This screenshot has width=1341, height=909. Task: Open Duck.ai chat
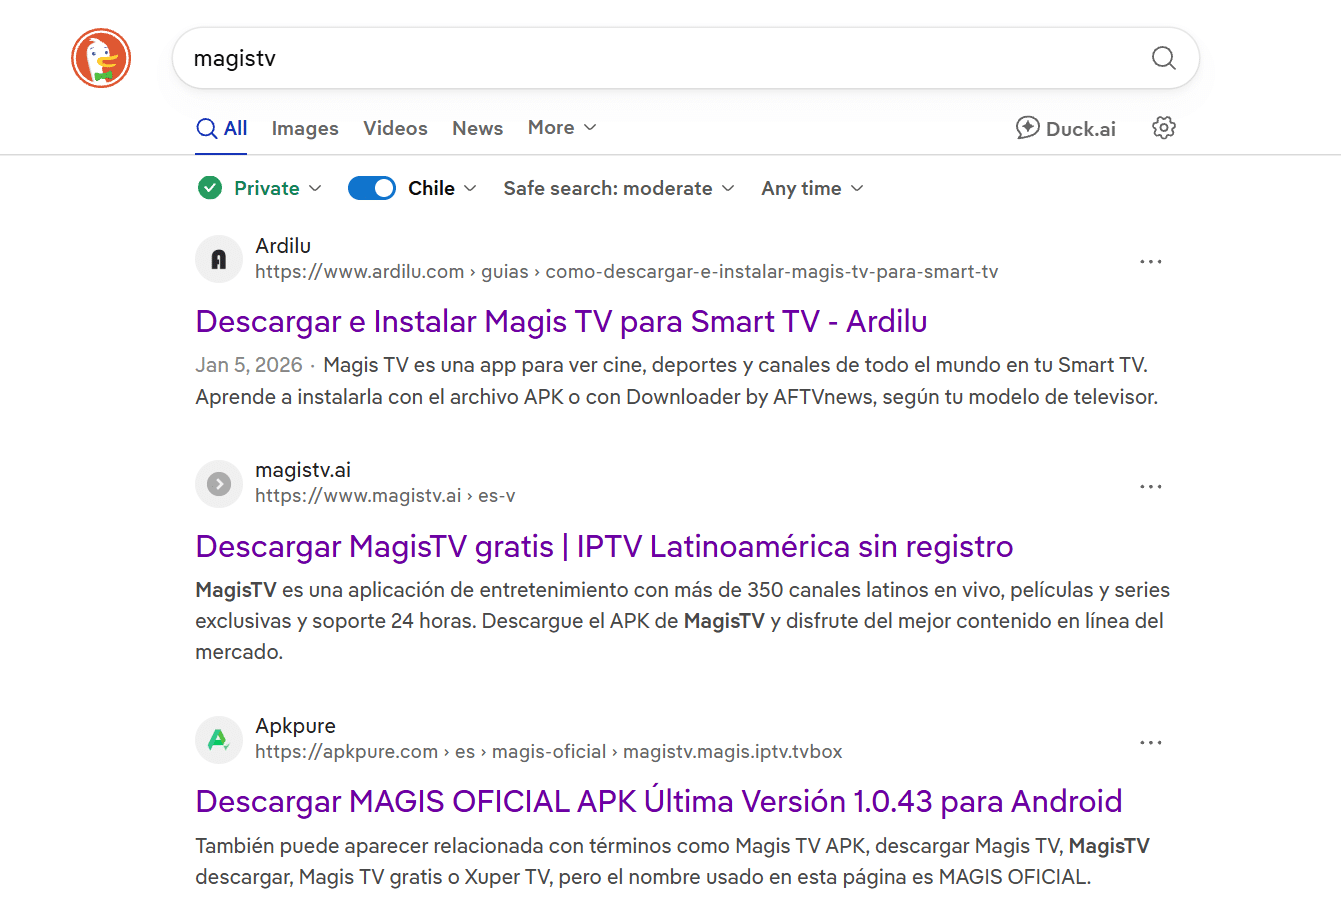pos(1066,128)
